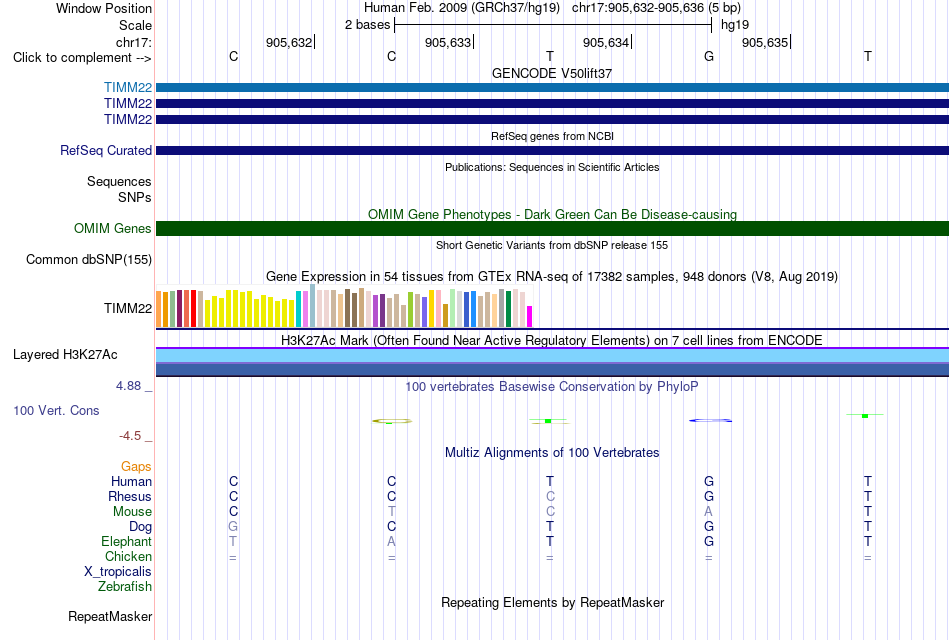Click the Human species label
The width and height of the screenshot is (950, 640).
(131, 482)
